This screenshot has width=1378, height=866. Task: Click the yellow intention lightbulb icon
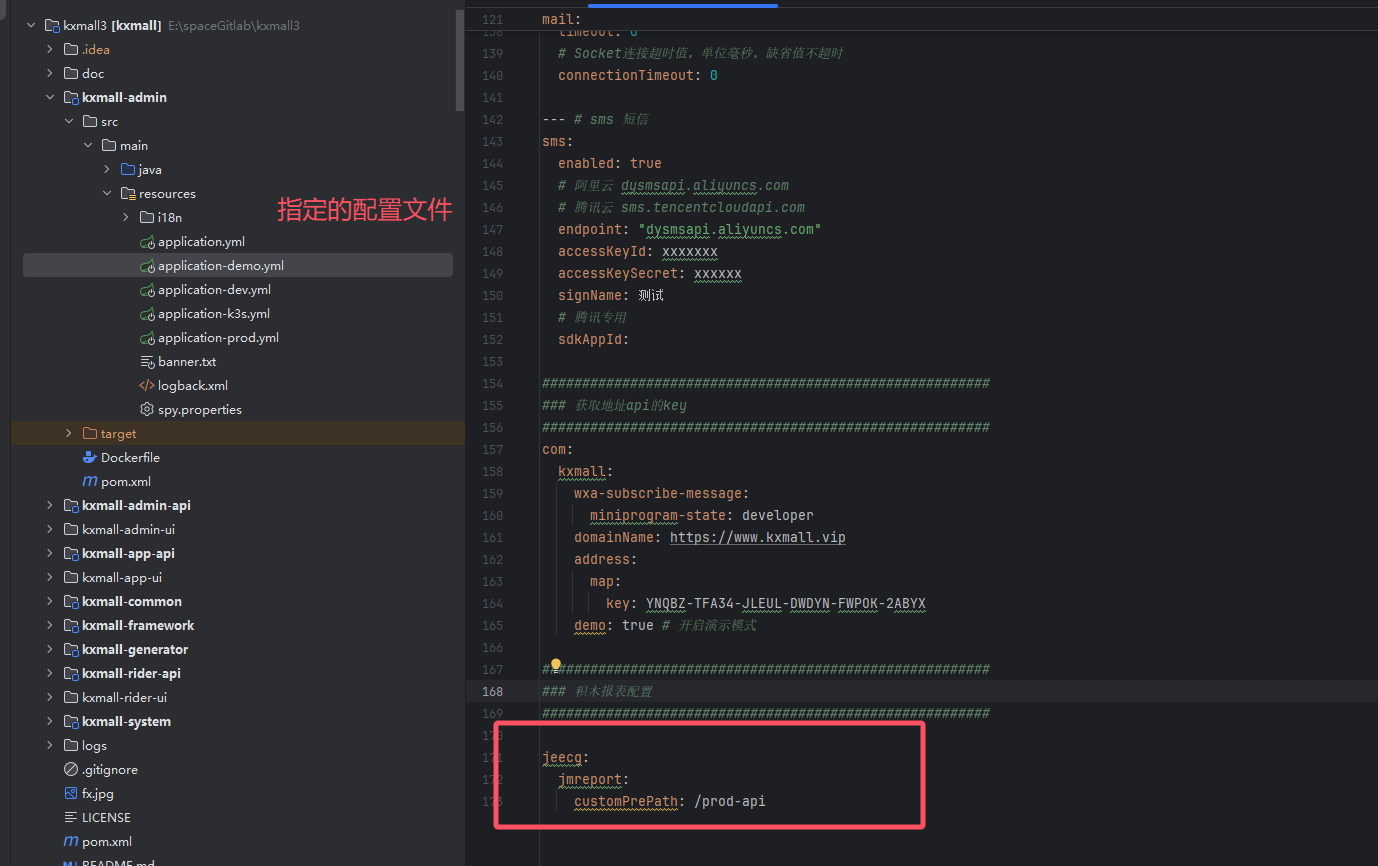[556, 665]
